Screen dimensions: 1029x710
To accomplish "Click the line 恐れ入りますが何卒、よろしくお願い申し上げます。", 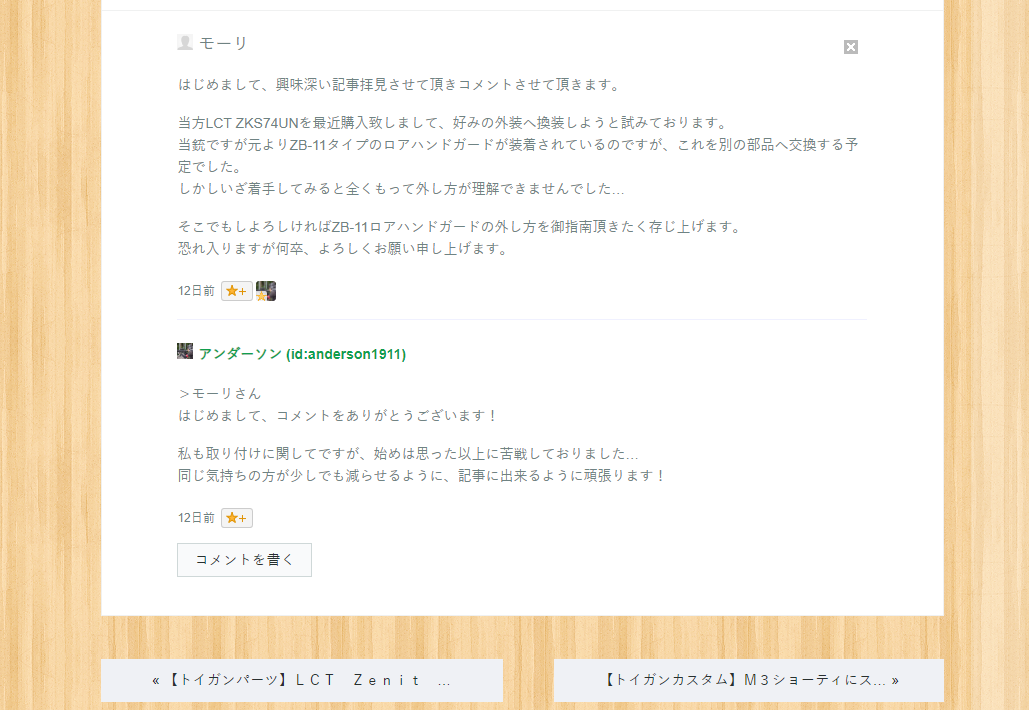I will pyautogui.click(x=343, y=249).
